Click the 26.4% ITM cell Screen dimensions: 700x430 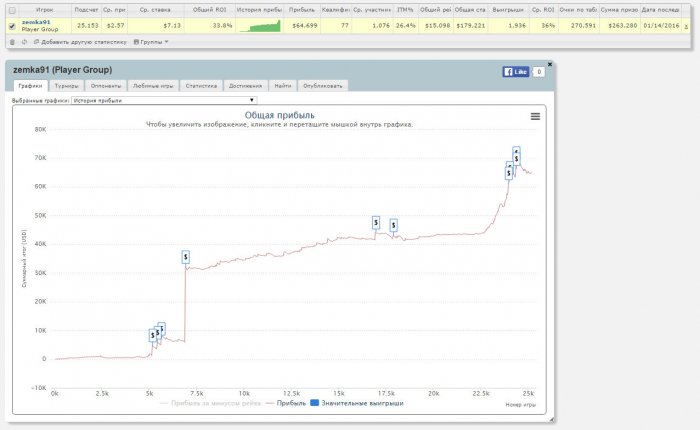click(405, 26)
